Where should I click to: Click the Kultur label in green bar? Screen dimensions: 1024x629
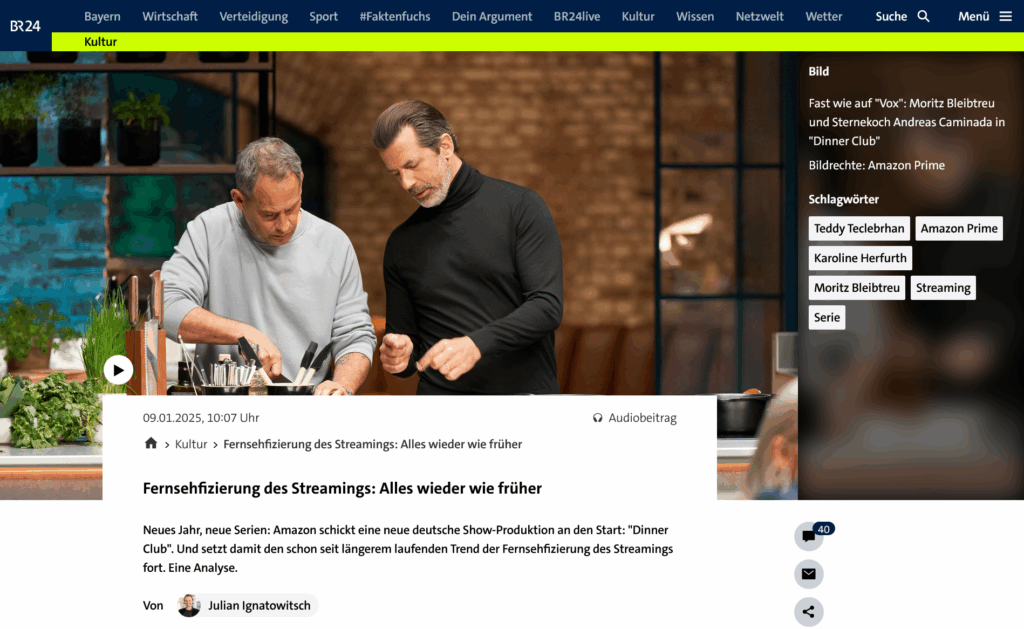point(101,42)
